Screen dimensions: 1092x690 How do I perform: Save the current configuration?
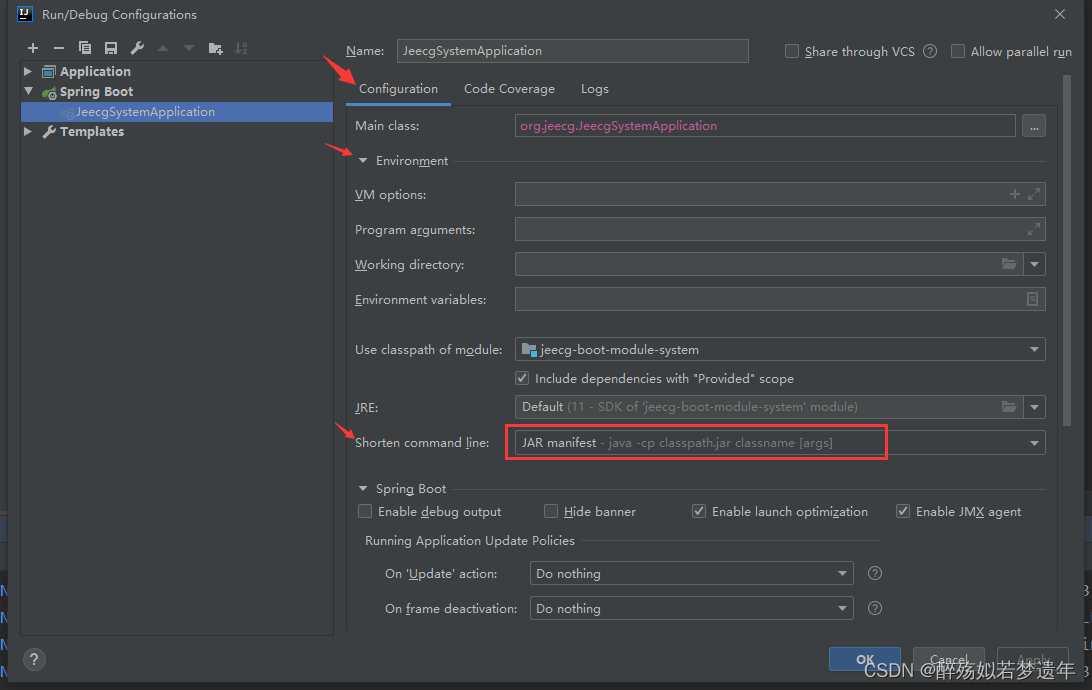111,47
